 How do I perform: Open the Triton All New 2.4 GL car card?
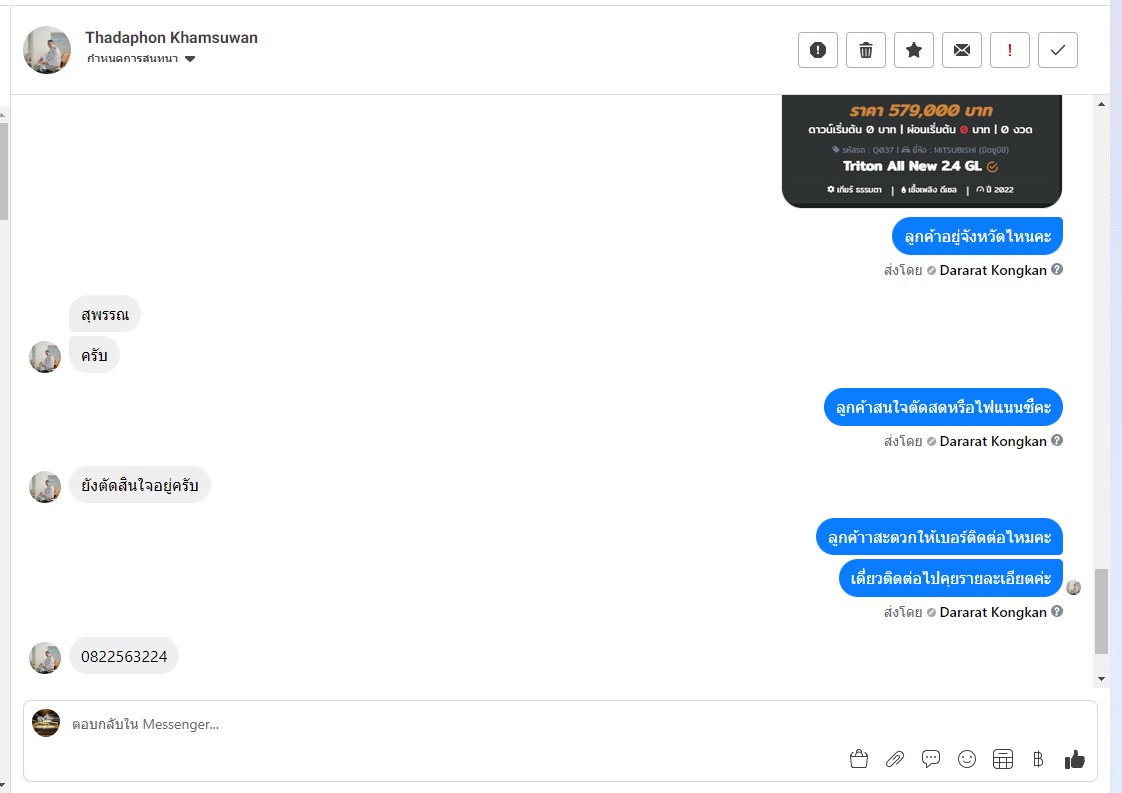(x=921, y=150)
